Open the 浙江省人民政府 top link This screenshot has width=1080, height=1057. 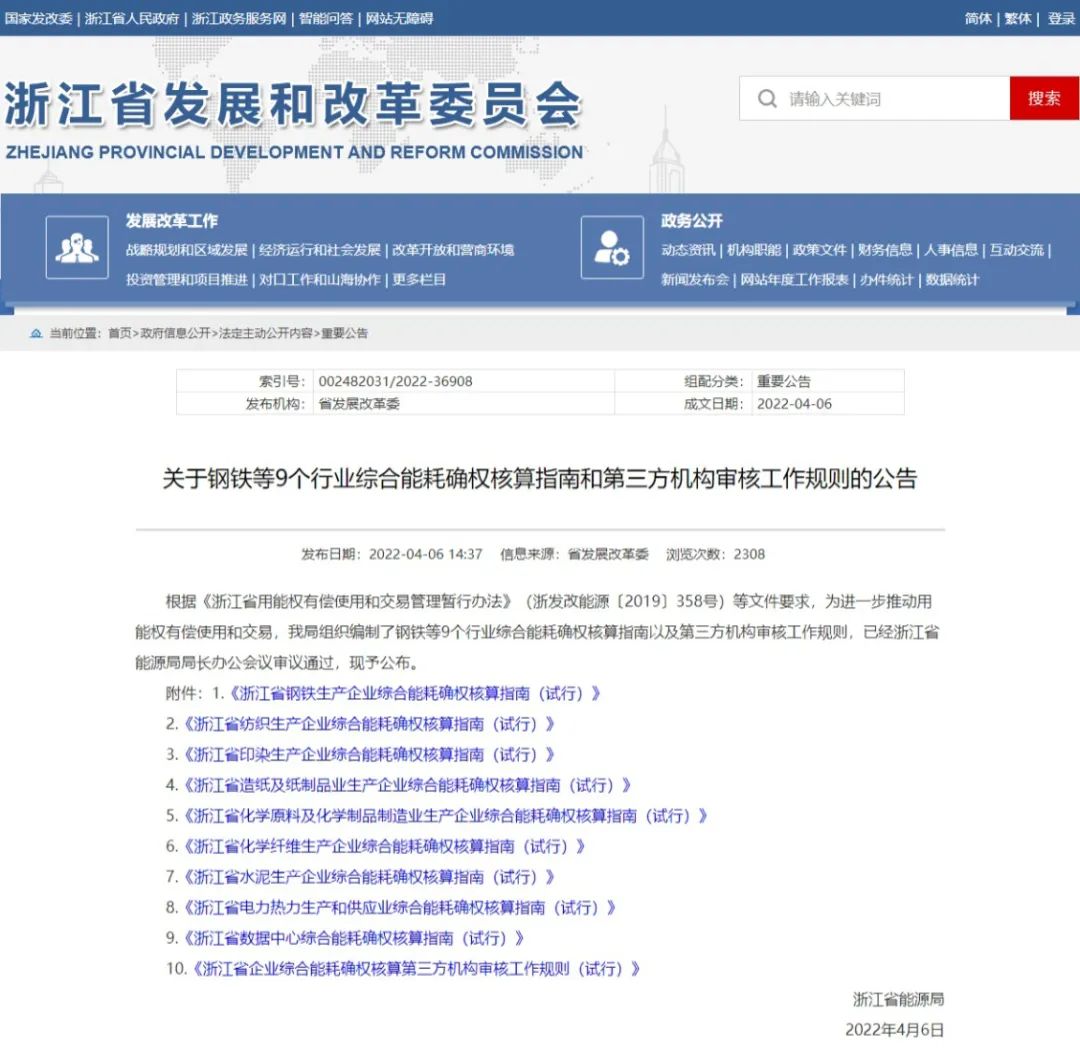click(132, 19)
